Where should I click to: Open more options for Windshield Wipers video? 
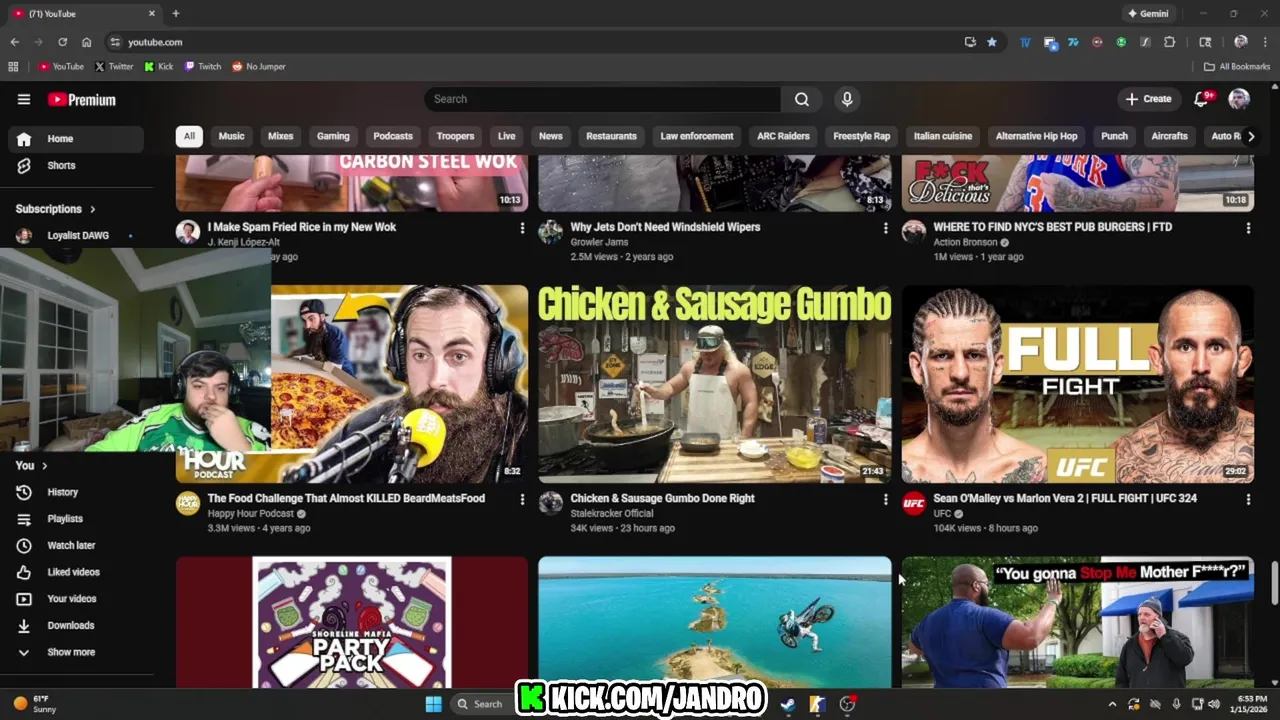[885, 228]
